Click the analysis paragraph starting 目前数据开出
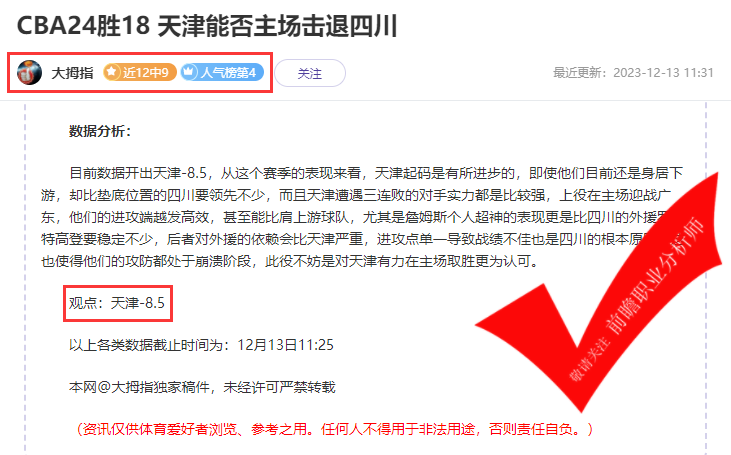Screen dimensions: 731x455 [362, 217]
